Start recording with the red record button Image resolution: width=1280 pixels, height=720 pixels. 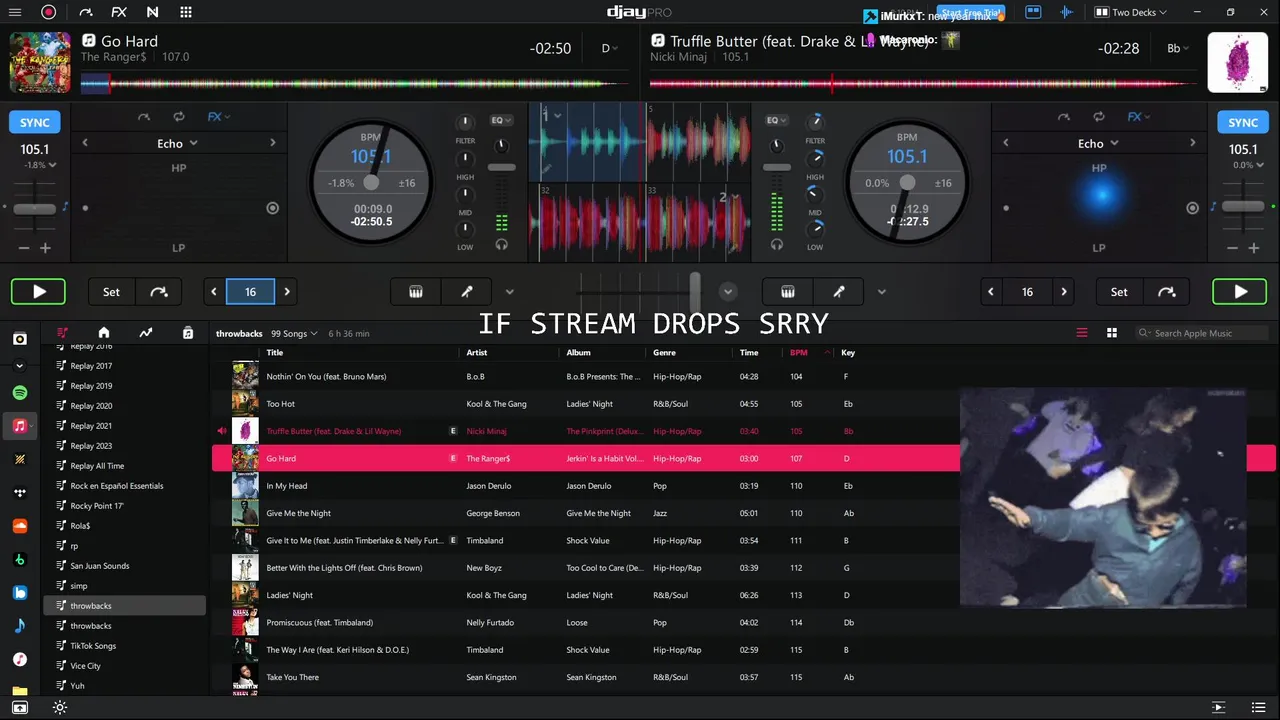(48, 12)
